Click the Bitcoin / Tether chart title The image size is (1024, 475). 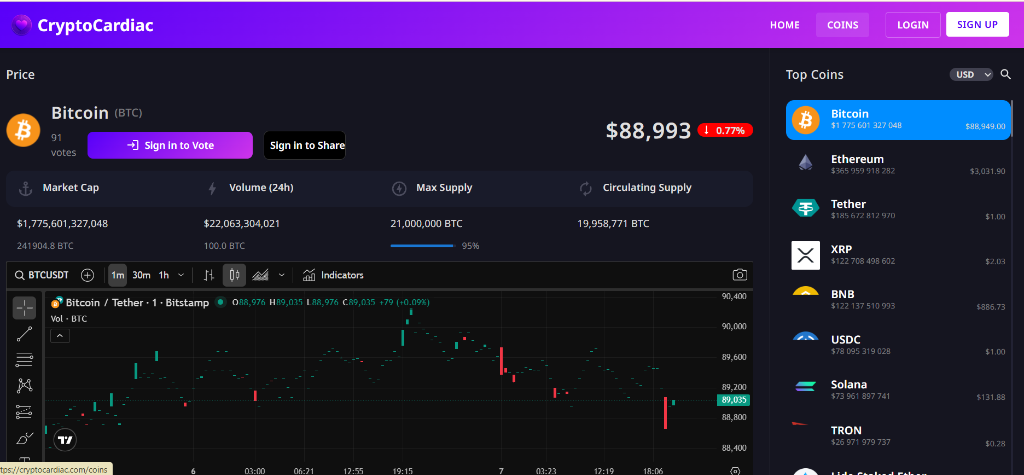[x=137, y=303]
